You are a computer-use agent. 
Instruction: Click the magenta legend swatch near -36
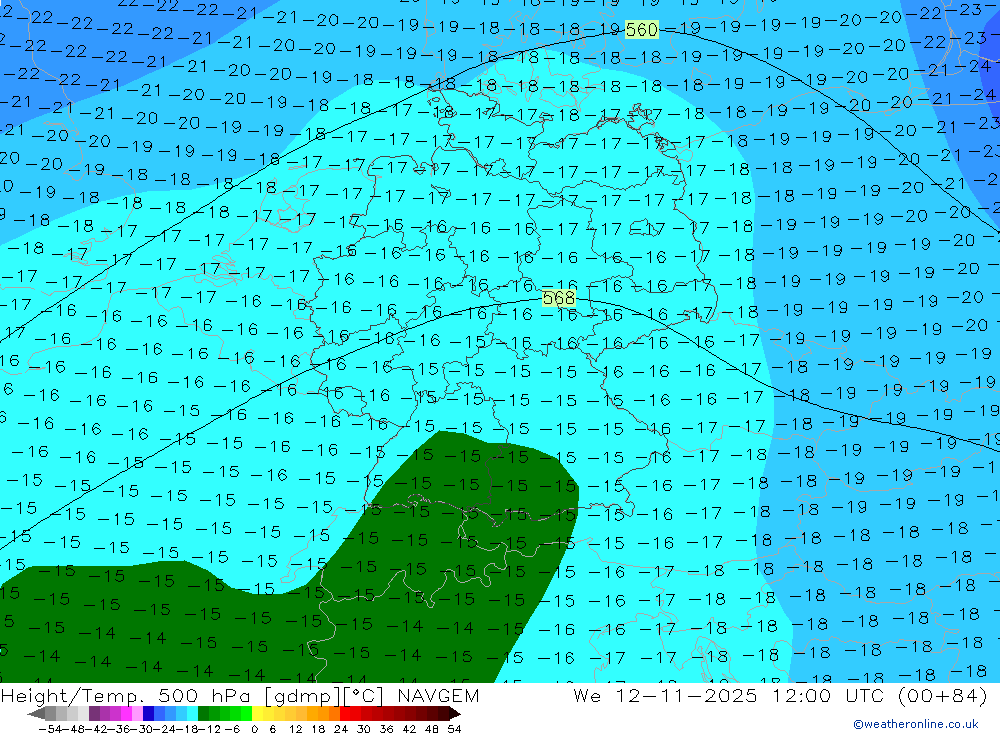(x=126, y=714)
